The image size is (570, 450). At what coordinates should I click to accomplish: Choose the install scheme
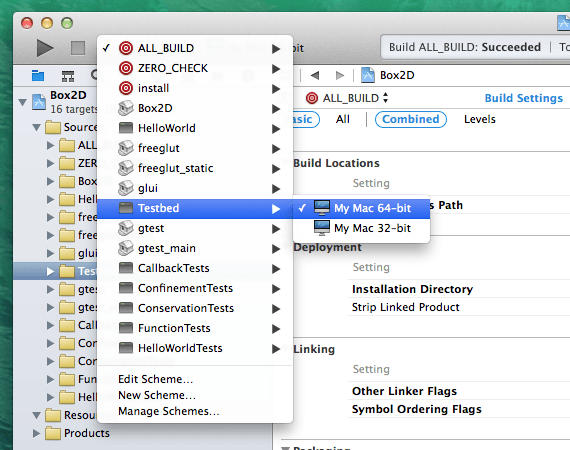[195, 88]
